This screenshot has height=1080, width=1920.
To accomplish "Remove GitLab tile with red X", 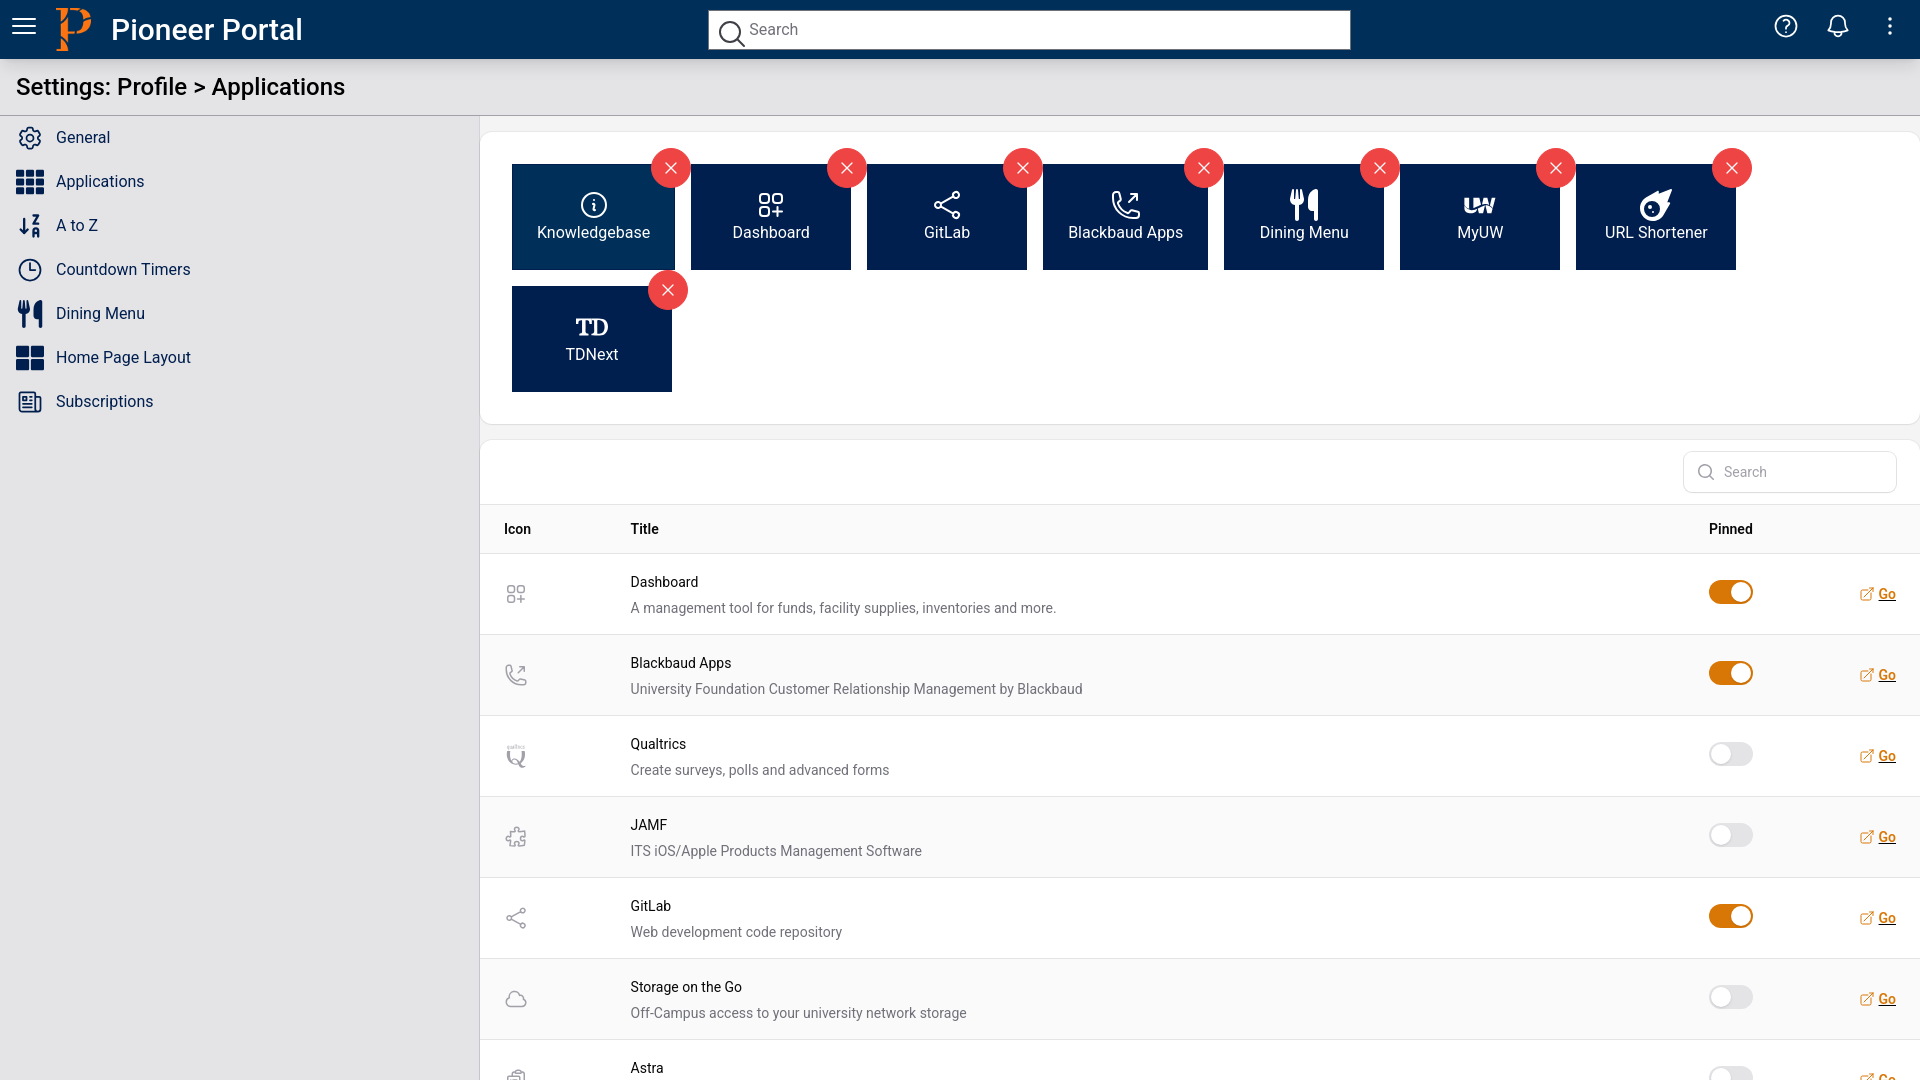I will coord(1023,168).
